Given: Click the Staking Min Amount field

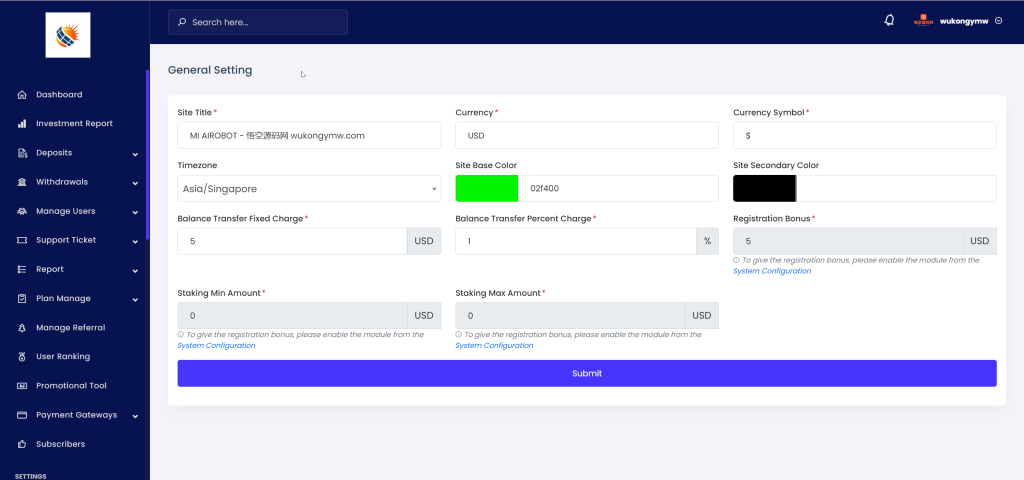Looking at the screenshot, I should [292, 315].
